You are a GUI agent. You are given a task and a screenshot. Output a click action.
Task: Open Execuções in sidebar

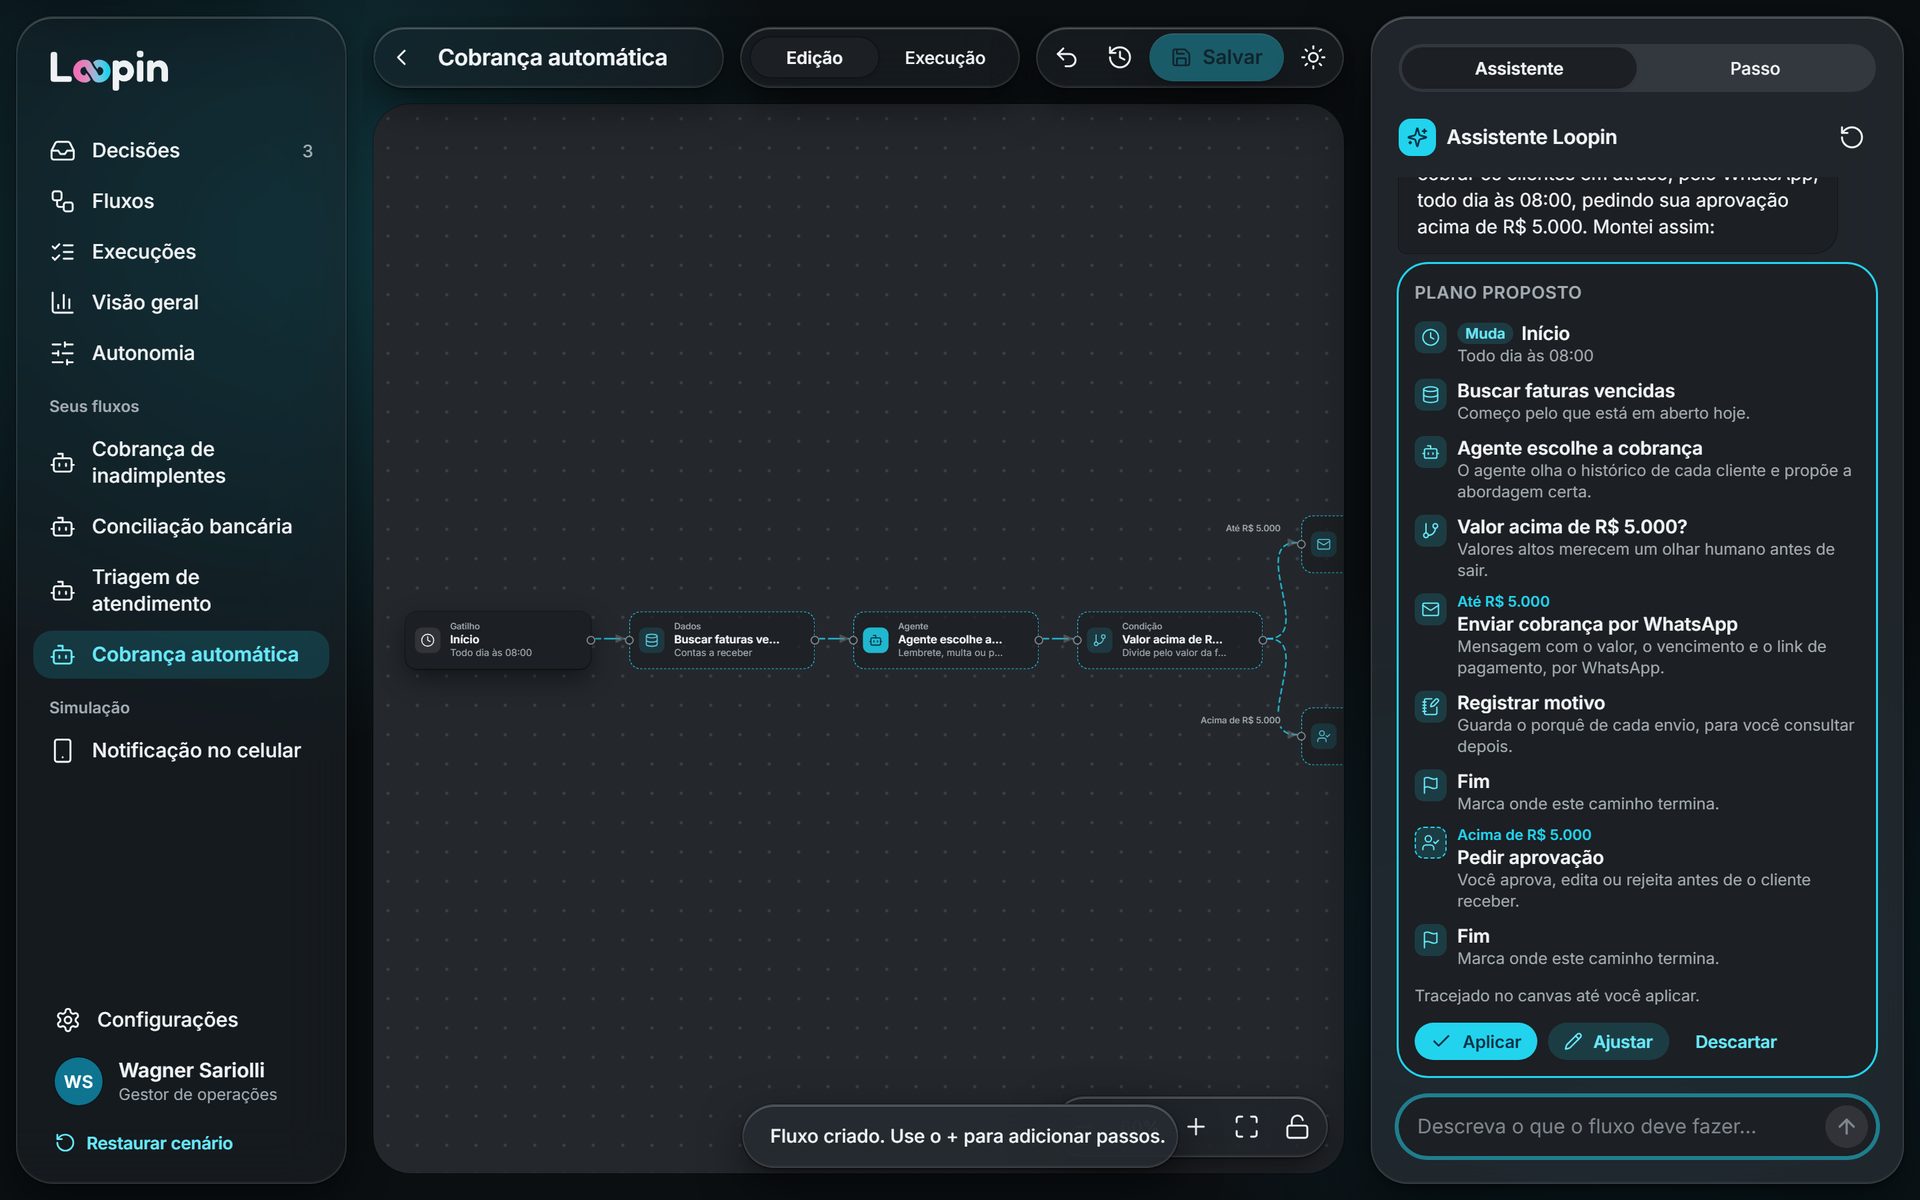coord(181,252)
